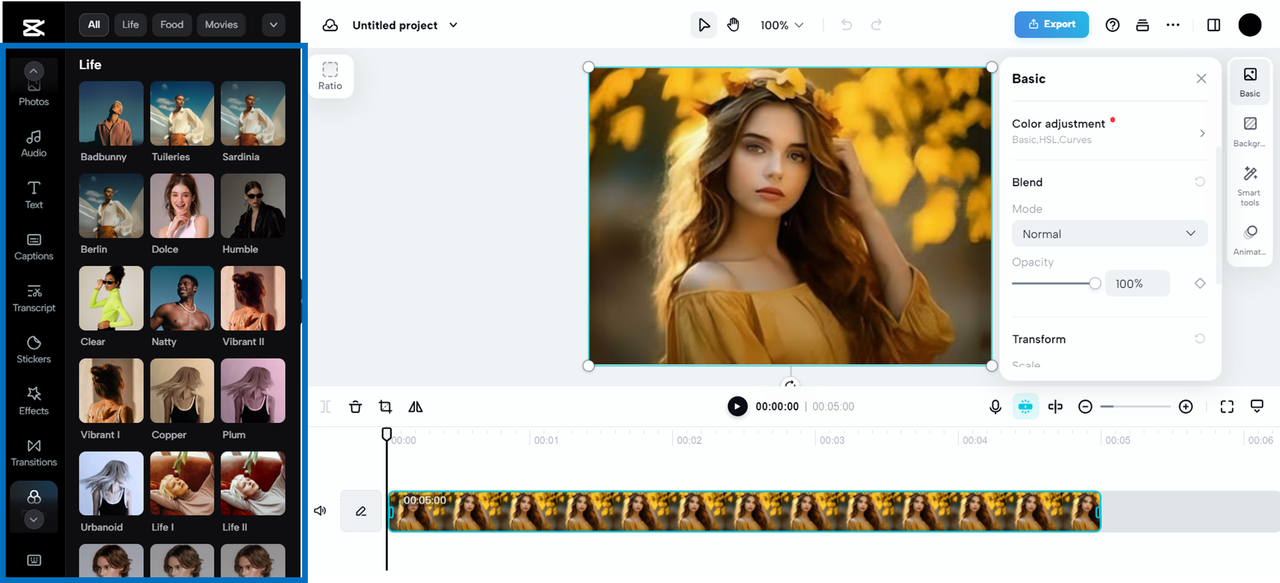Expand Color adjustment settings
Viewport: 1280px width, 583px height.
click(1109, 131)
